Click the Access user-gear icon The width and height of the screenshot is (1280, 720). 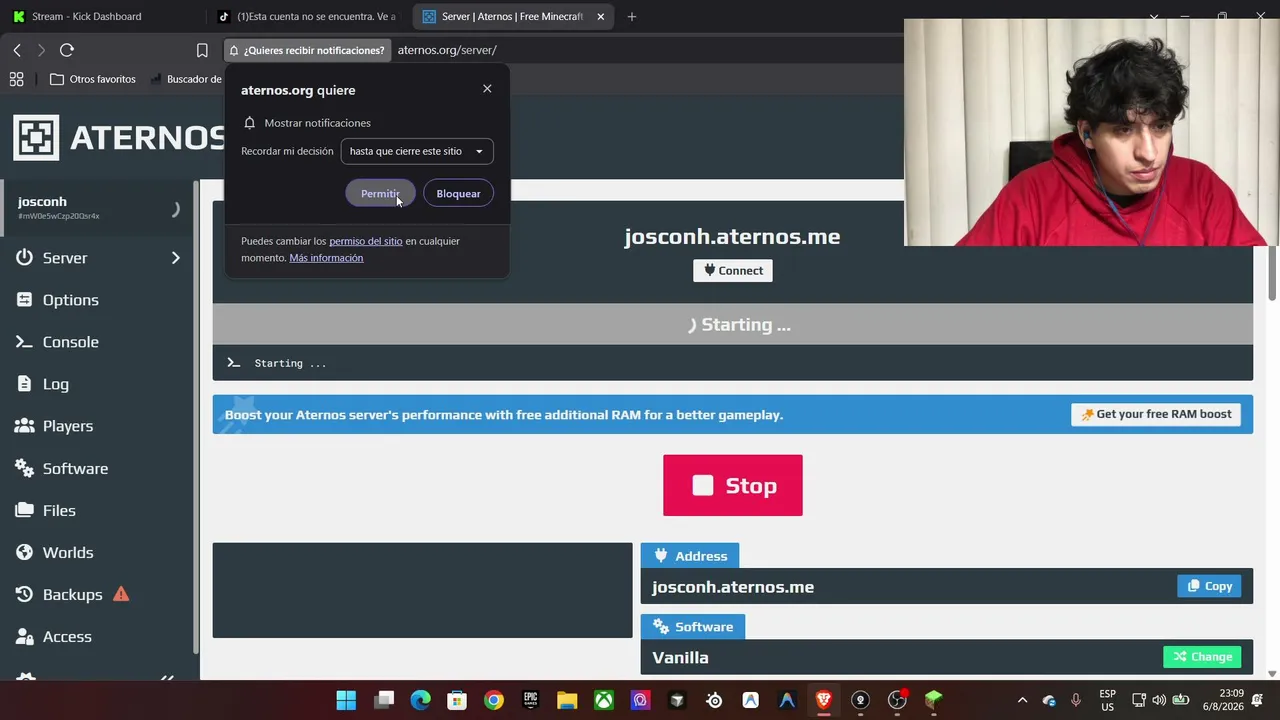pyautogui.click(x=25, y=636)
